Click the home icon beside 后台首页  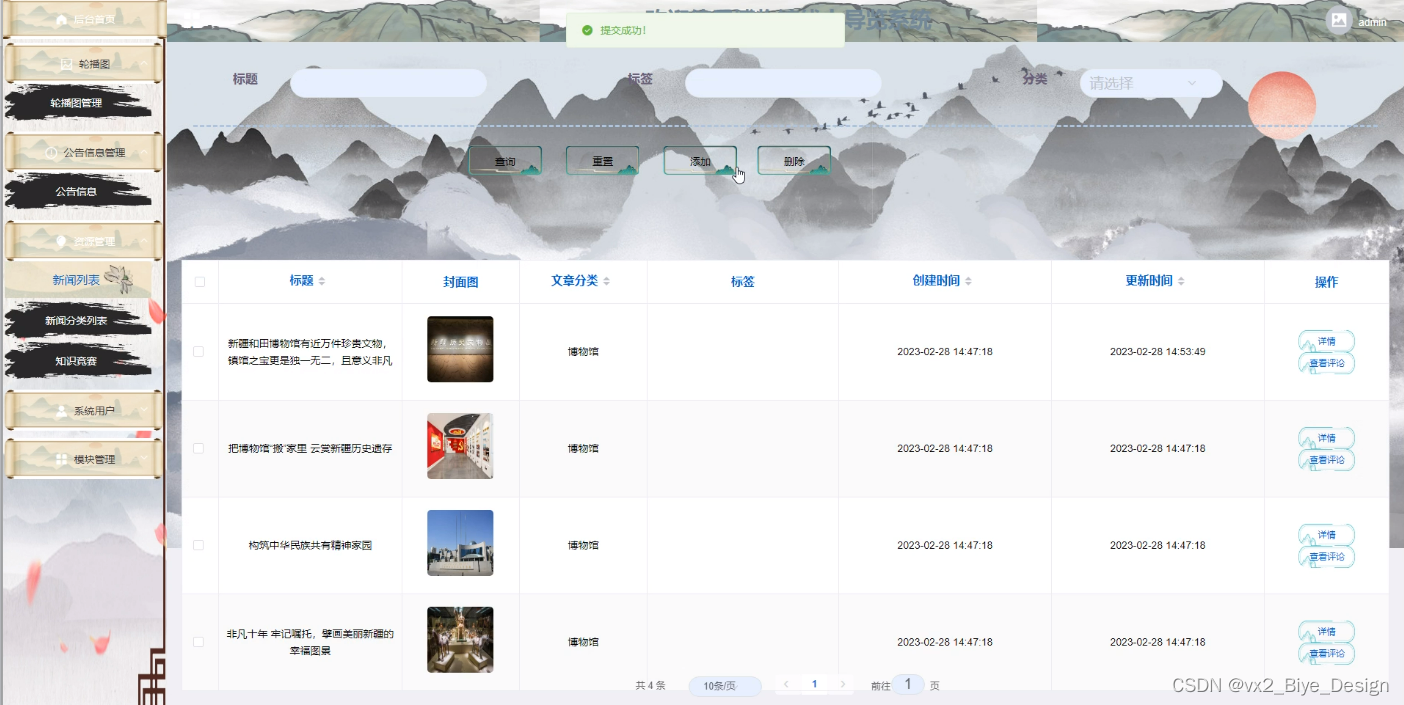pyautogui.click(x=61, y=19)
